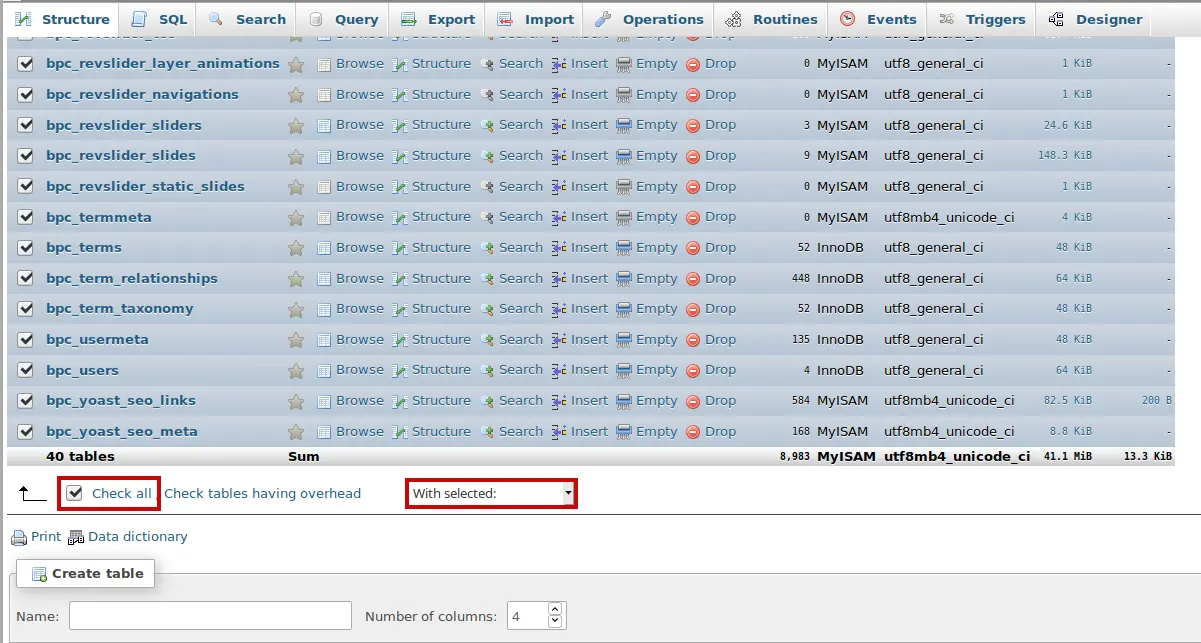Click Drop icon for bpc_revslider_layer_animations
The width and height of the screenshot is (1201, 643).
[693, 64]
